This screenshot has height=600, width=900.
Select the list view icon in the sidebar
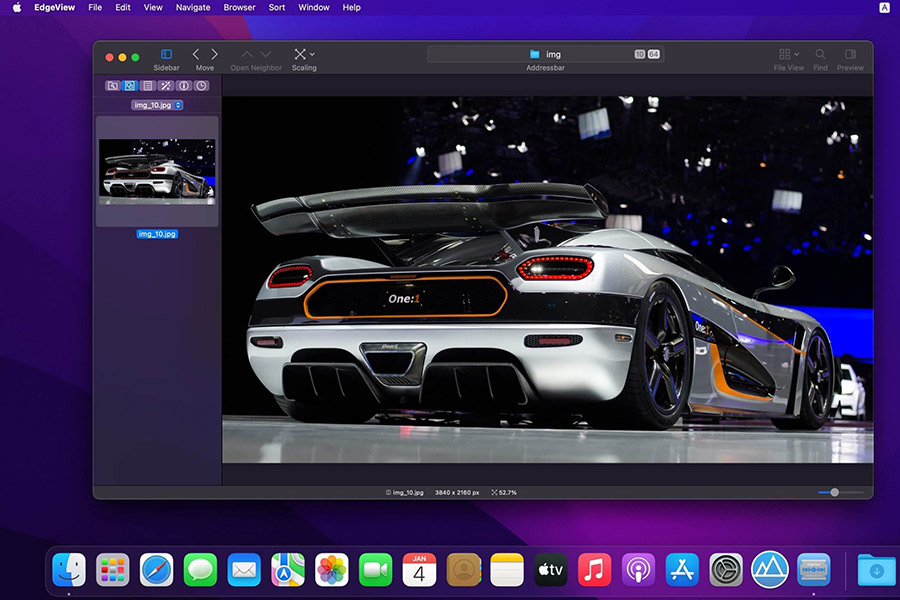[x=147, y=86]
